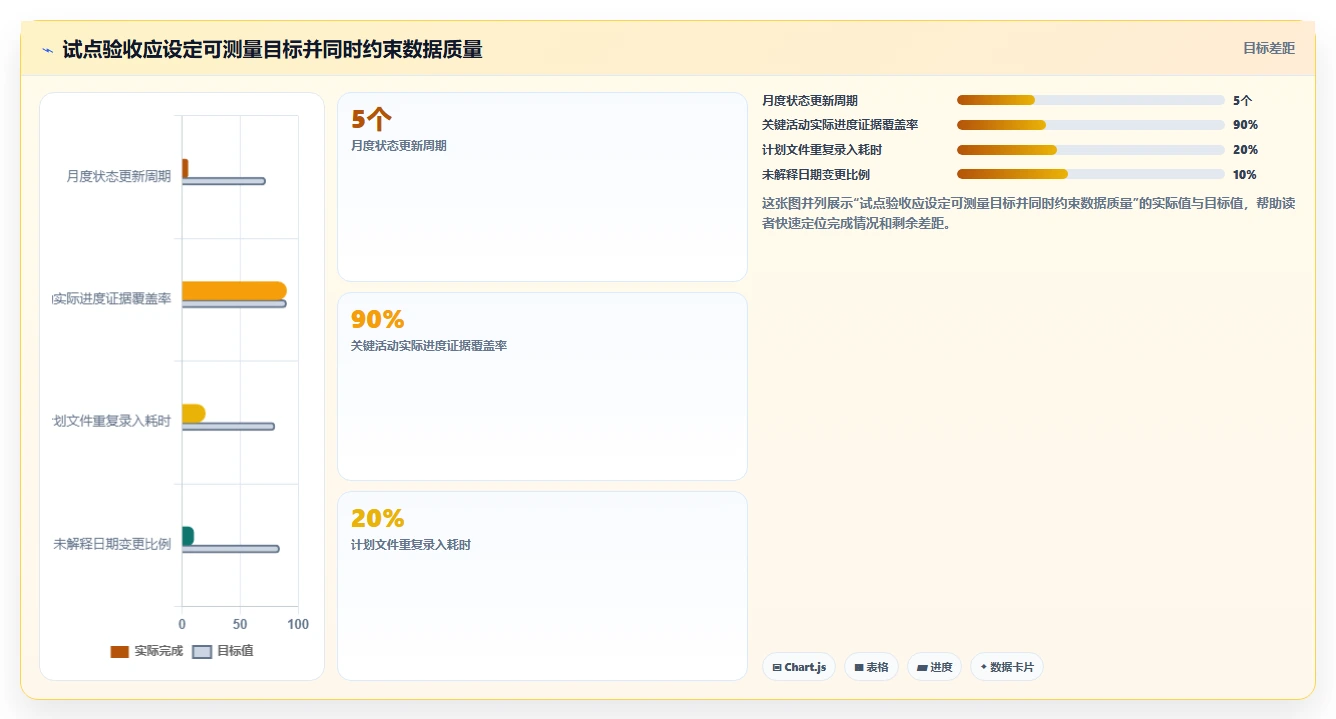Click the 目标差距 tag in the header
The height and width of the screenshot is (719, 1336).
coord(1268,48)
